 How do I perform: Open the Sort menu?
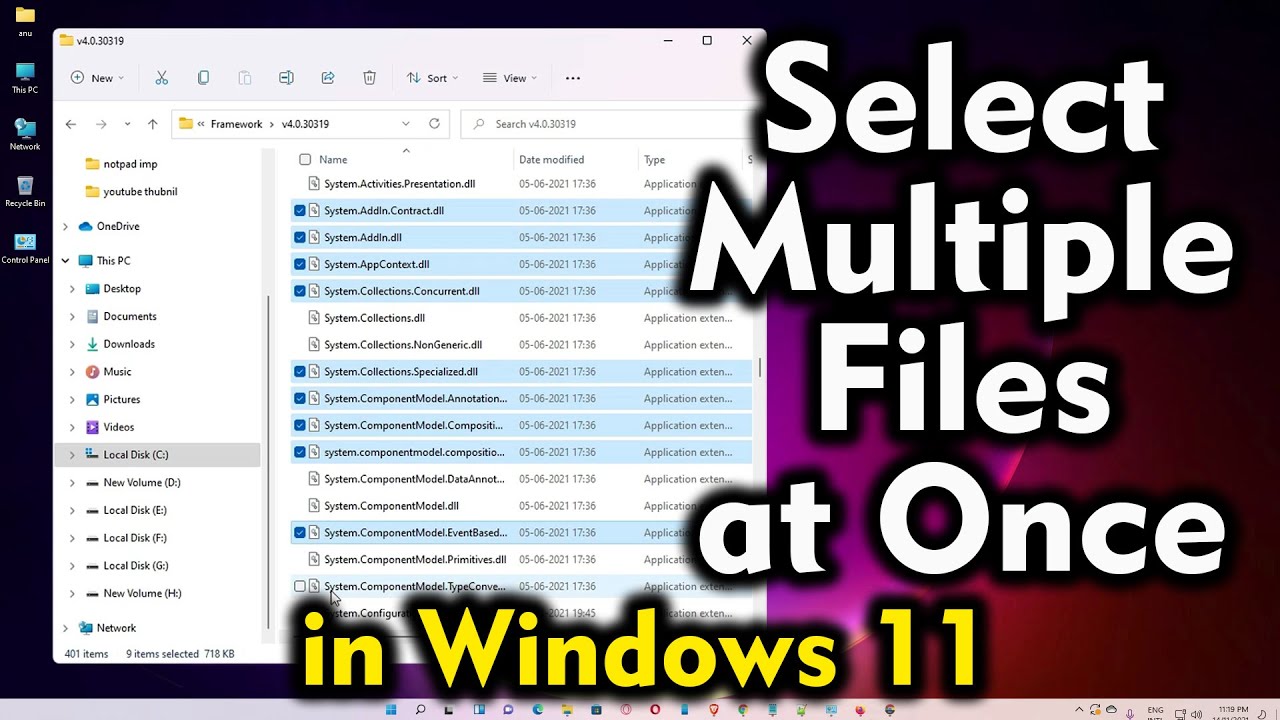[432, 78]
